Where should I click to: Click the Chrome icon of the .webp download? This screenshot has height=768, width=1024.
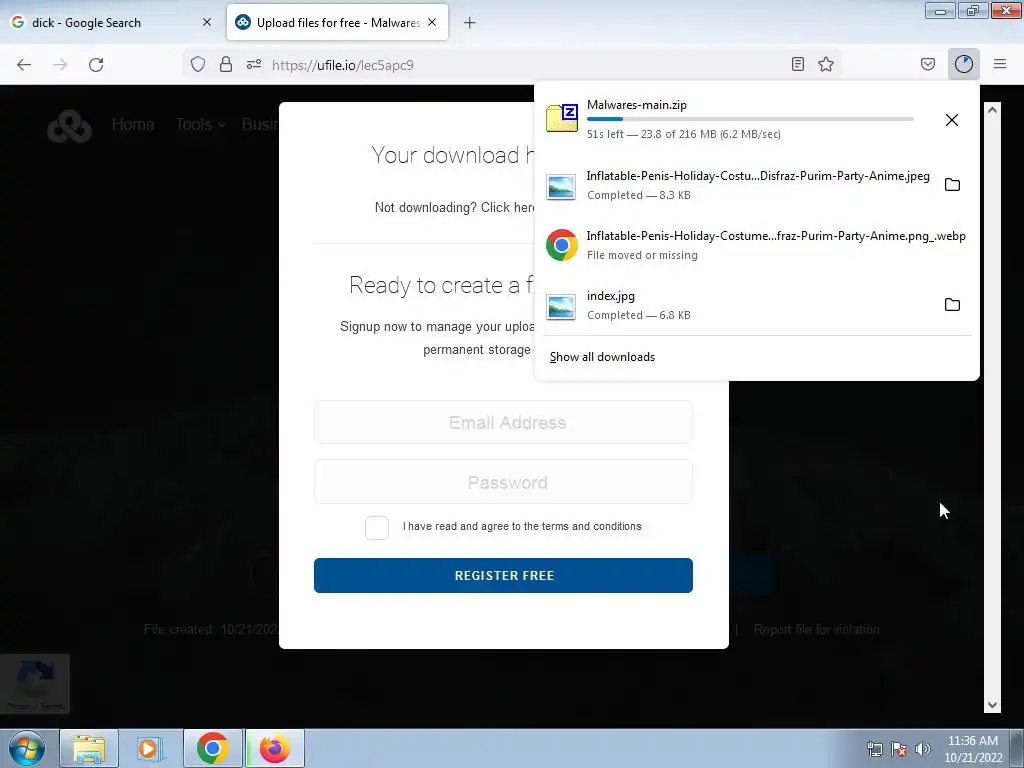pyautogui.click(x=562, y=245)
